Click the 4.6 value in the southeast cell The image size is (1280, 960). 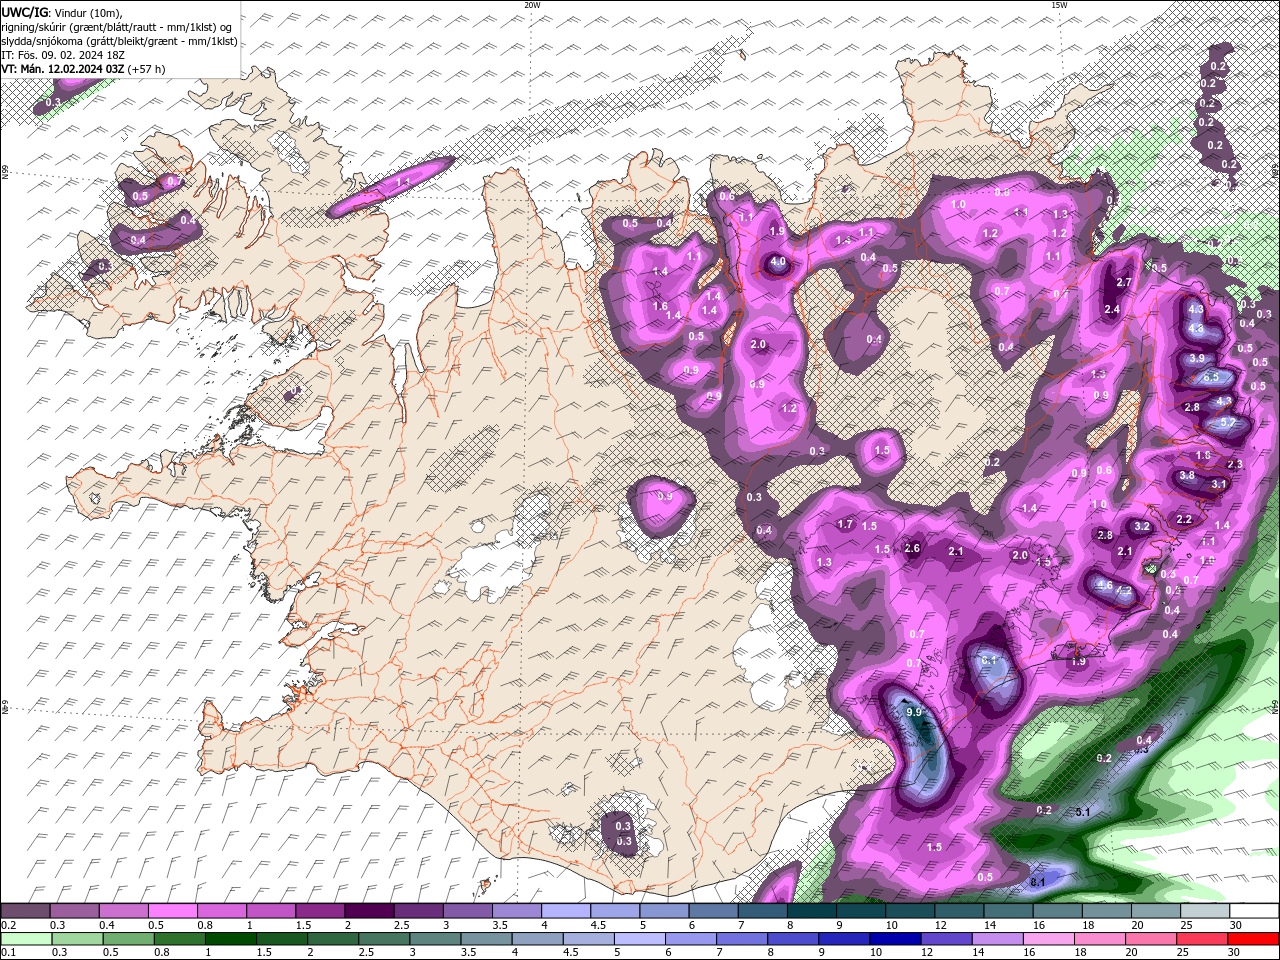1105,585
